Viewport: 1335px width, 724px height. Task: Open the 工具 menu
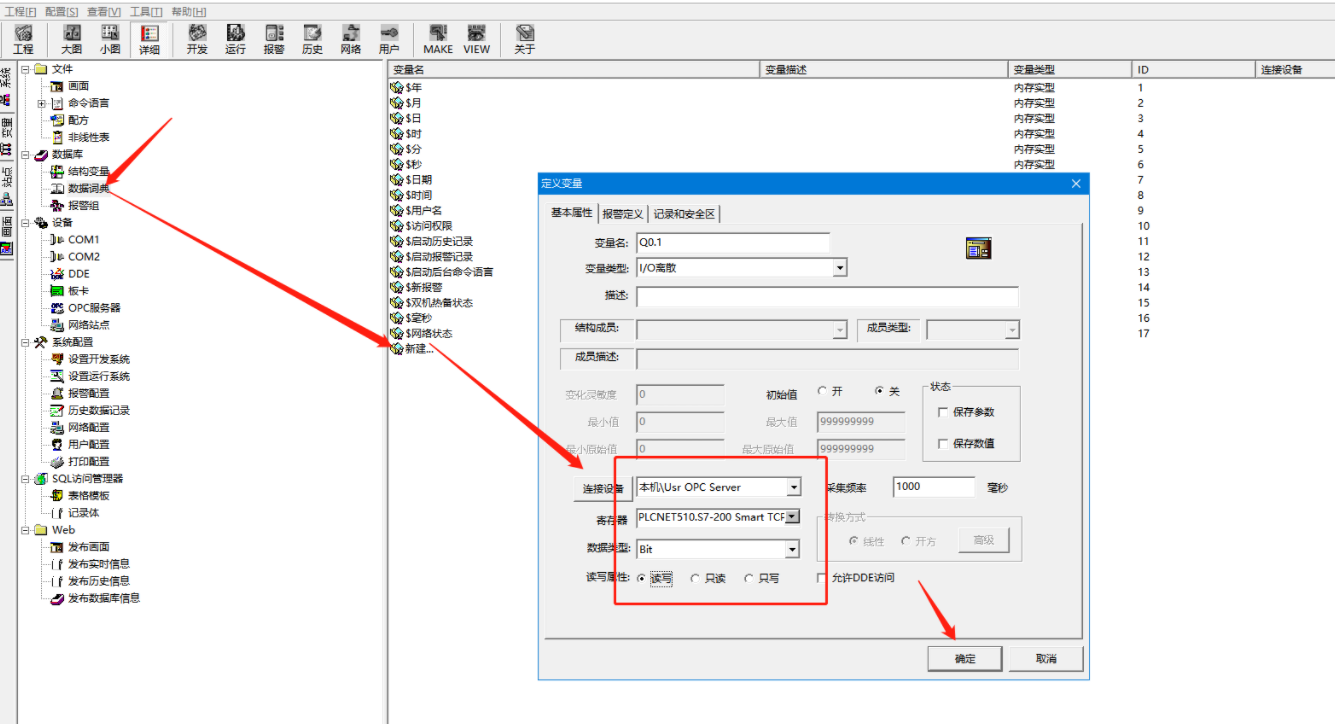[x=146, y=11]
